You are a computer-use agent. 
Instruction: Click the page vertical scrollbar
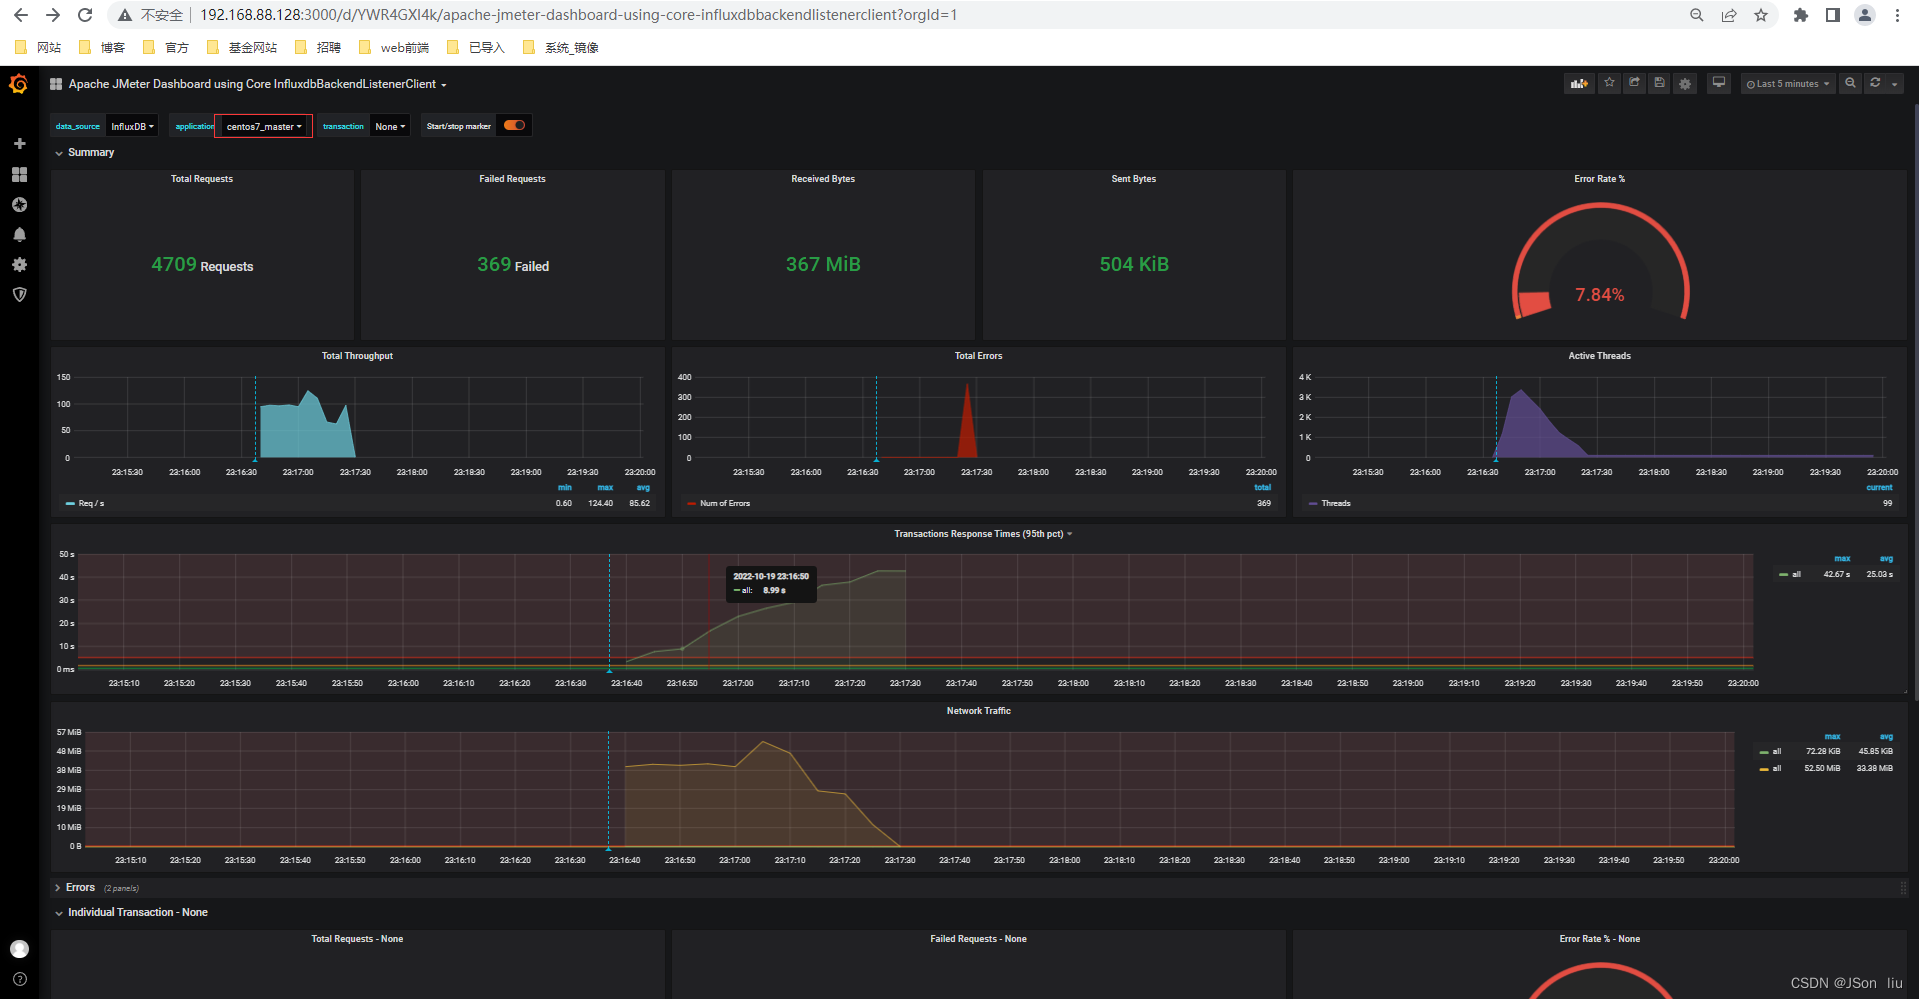pos(1915,400)
